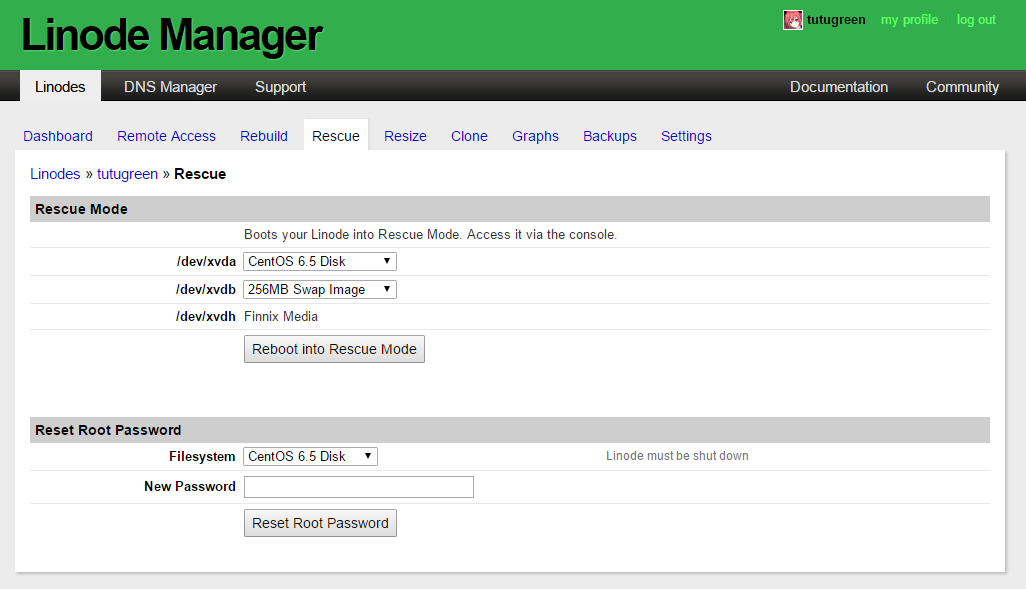Select the Rescue subtab

[336, 135]
